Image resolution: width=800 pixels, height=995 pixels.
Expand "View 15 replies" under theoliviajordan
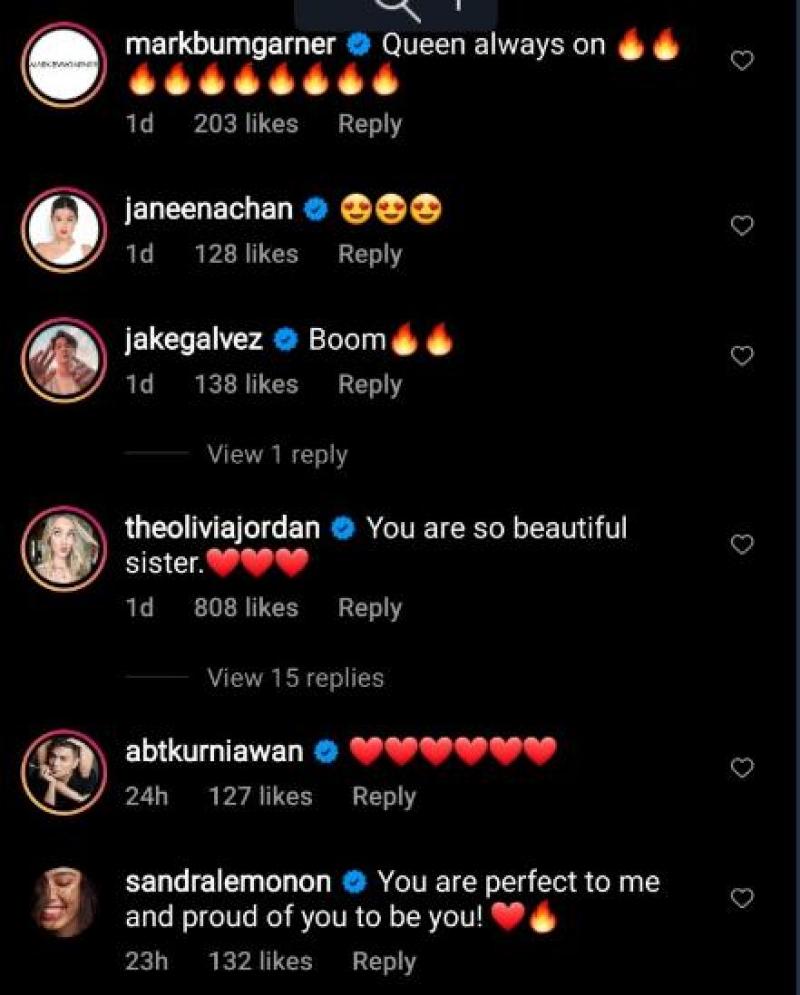pyautogui.click(x=295, y=678)
